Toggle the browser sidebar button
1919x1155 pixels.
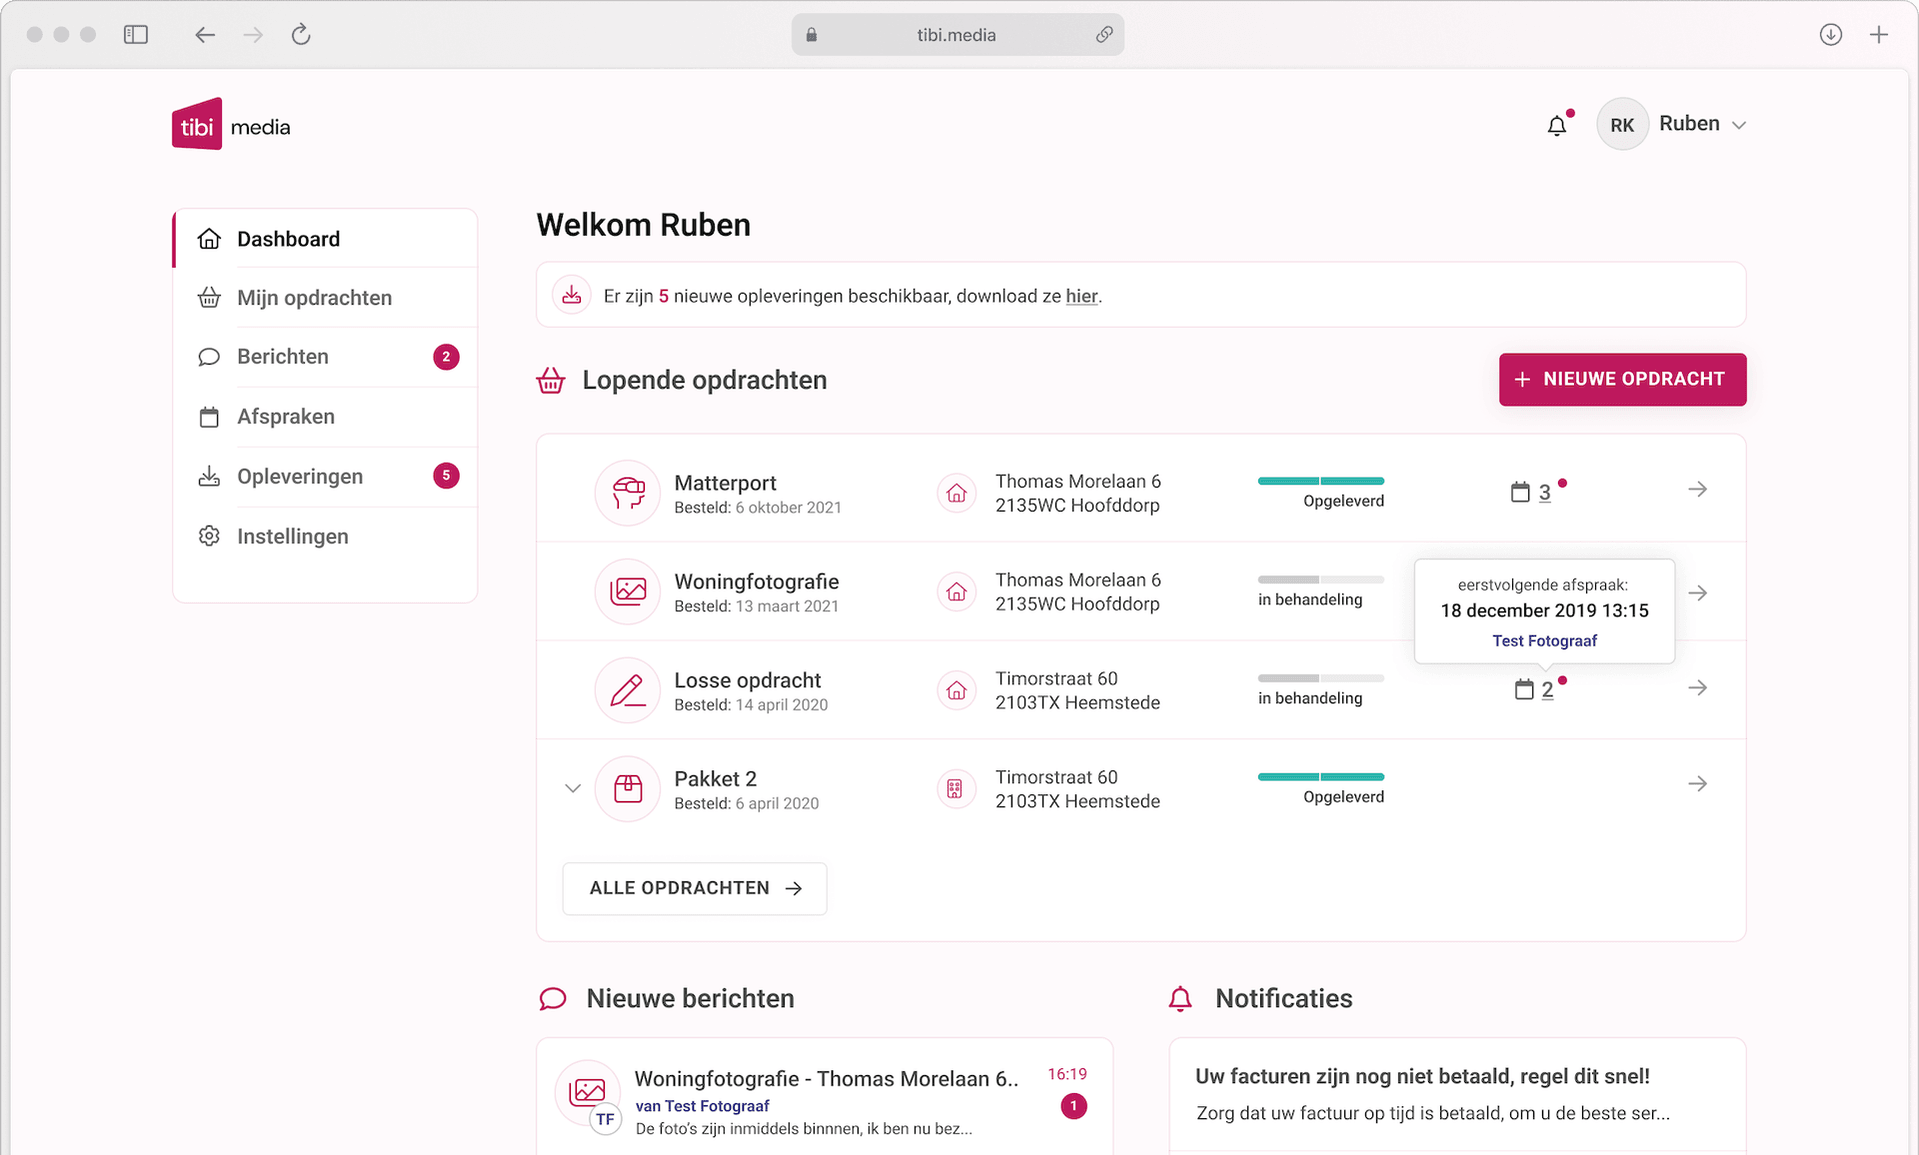tap(136, 35)
